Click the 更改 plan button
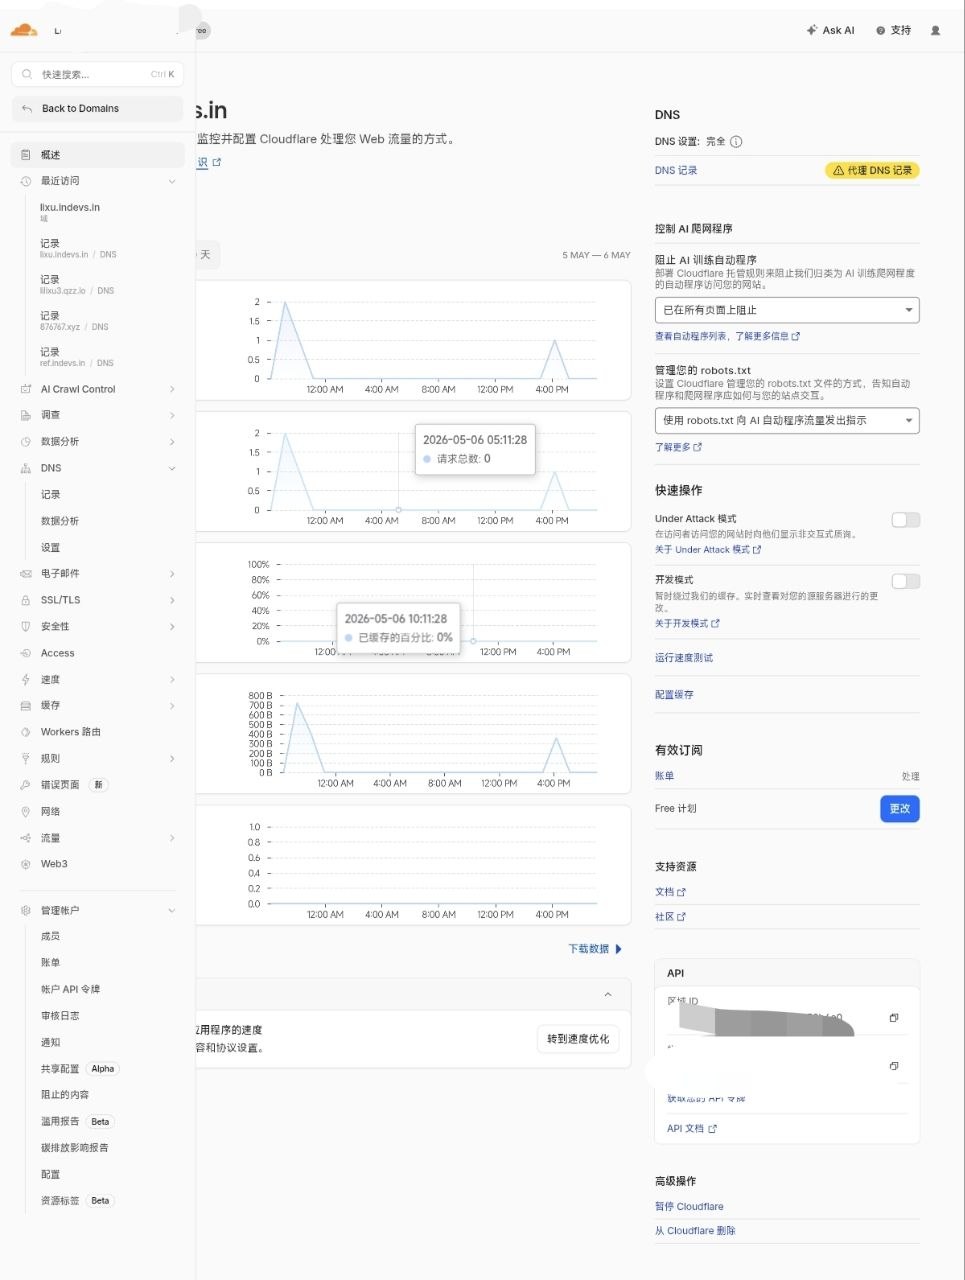 (899, 808)
